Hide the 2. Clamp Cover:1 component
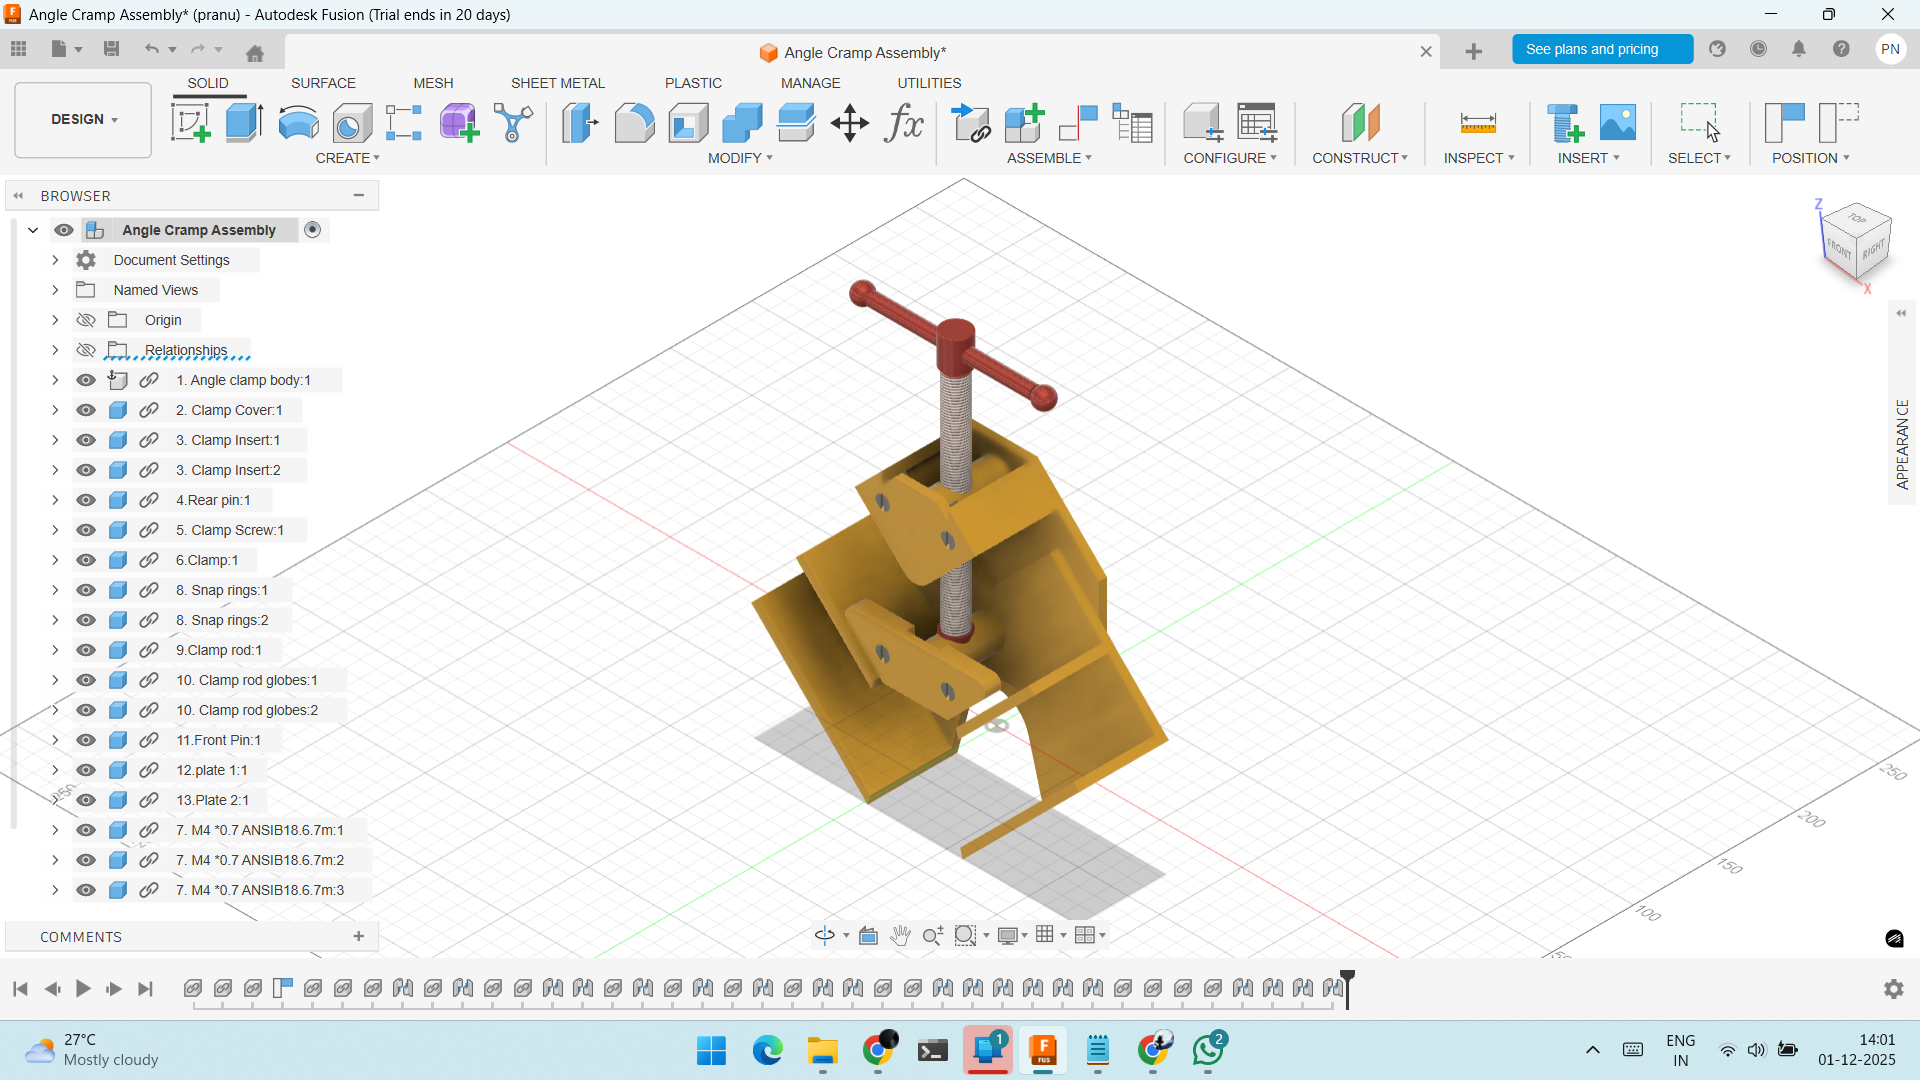Screen dimensions: 1920x1080 tap(86, 410)
